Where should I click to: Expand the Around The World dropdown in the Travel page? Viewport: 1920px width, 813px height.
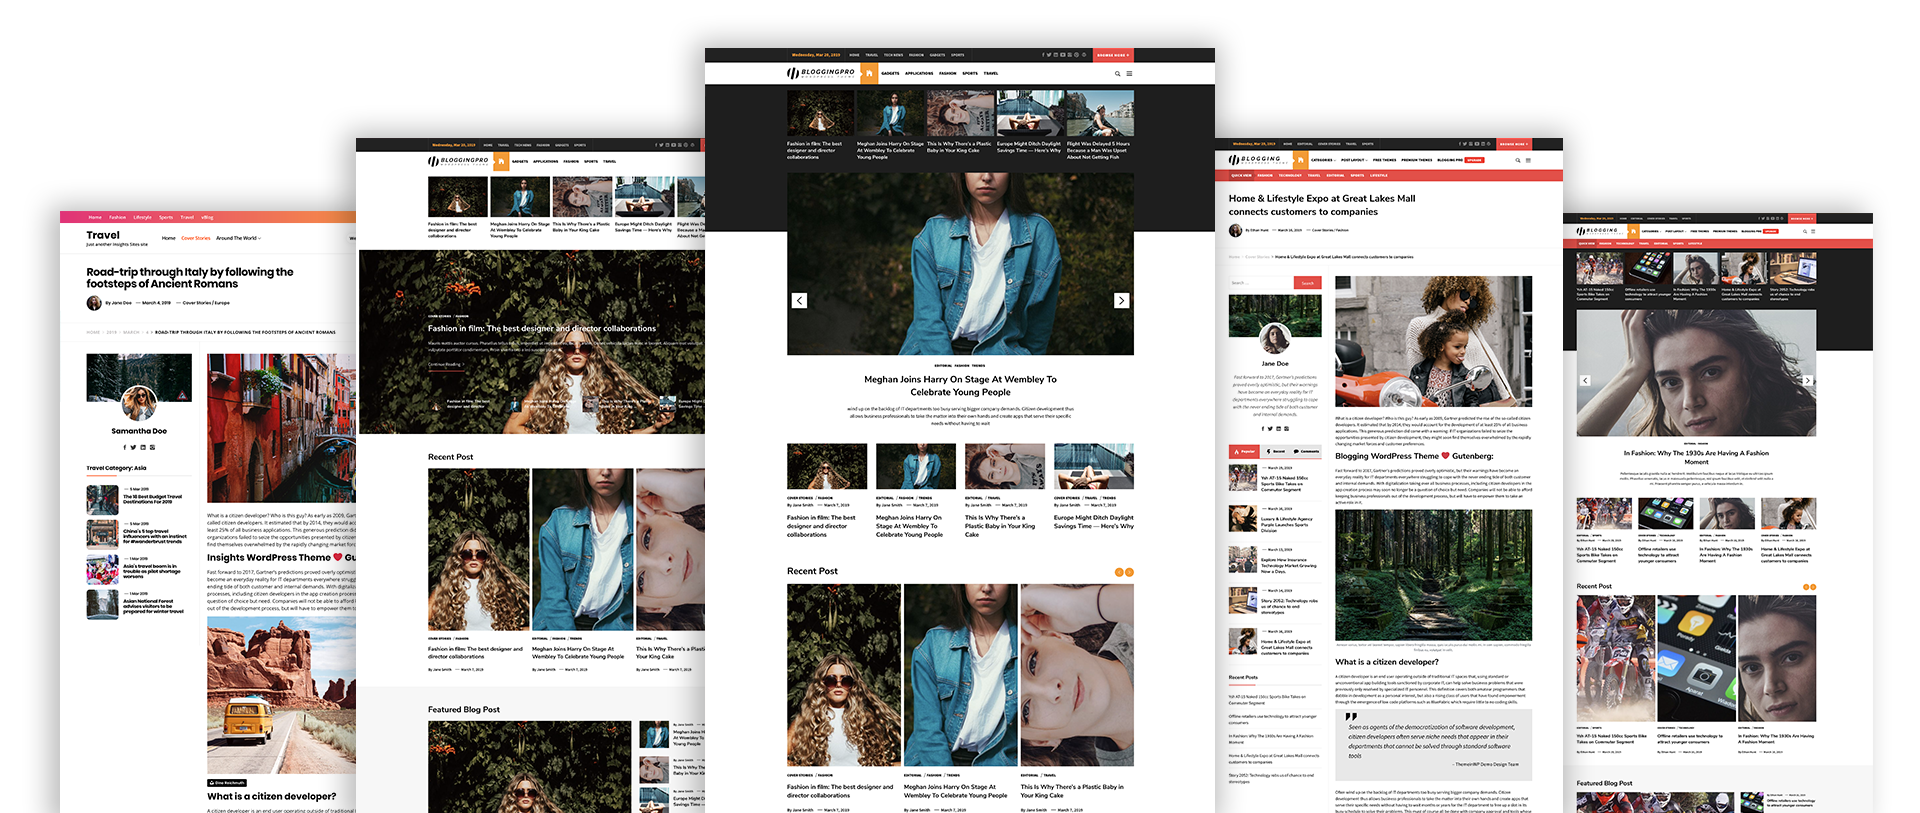click(239, 238)
